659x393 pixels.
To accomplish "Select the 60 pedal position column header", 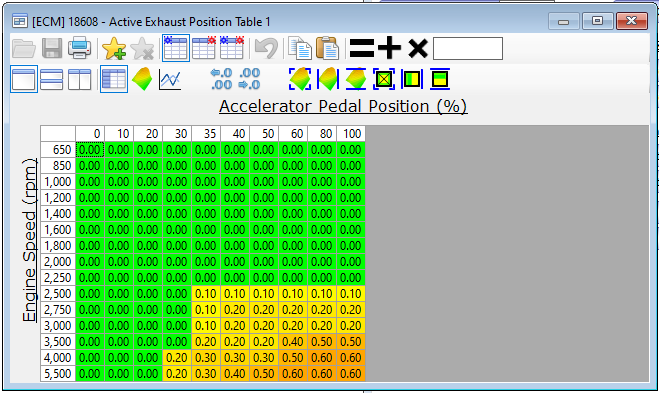I will pyautogui.click(x=293, y=134).
